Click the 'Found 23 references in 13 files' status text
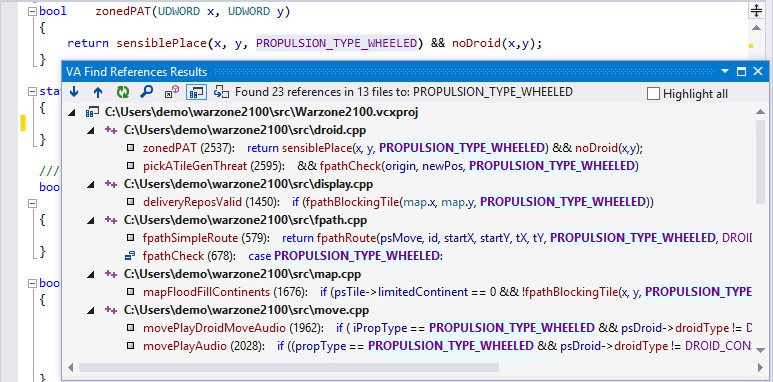The width and height of the screenshot is (773, 382). 404,92
